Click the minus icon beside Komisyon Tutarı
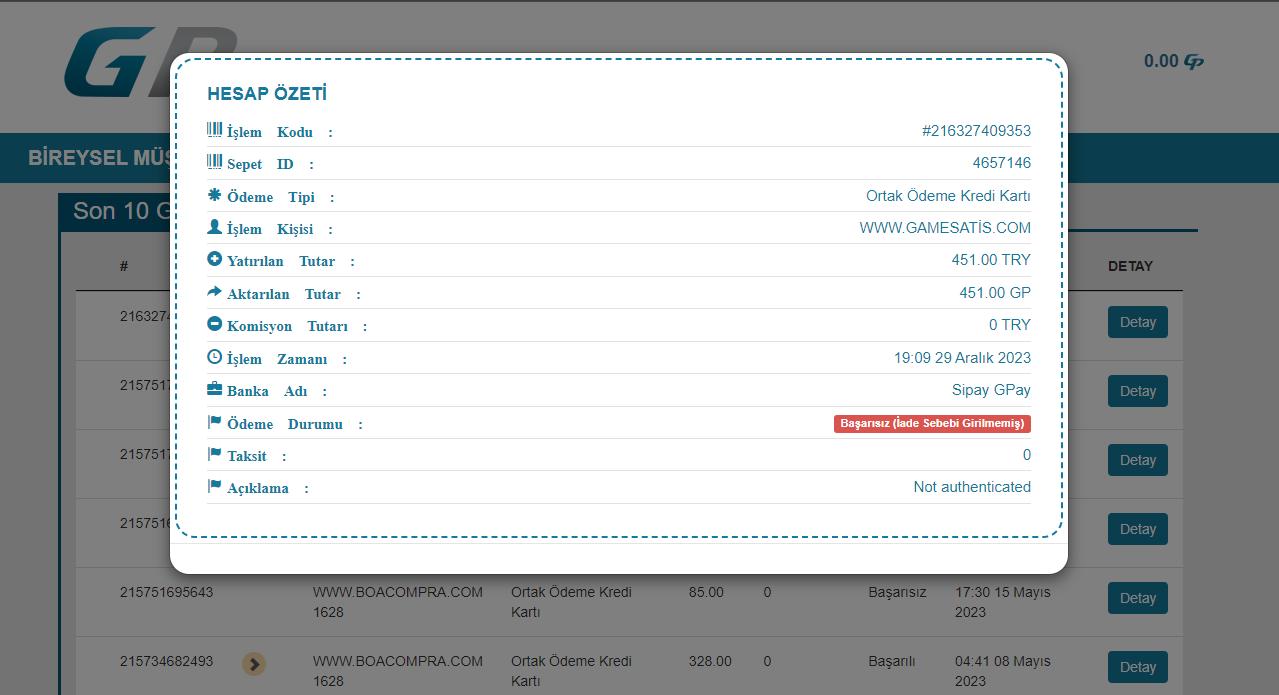Screen dimensions: 1279x695 [214, 324]
